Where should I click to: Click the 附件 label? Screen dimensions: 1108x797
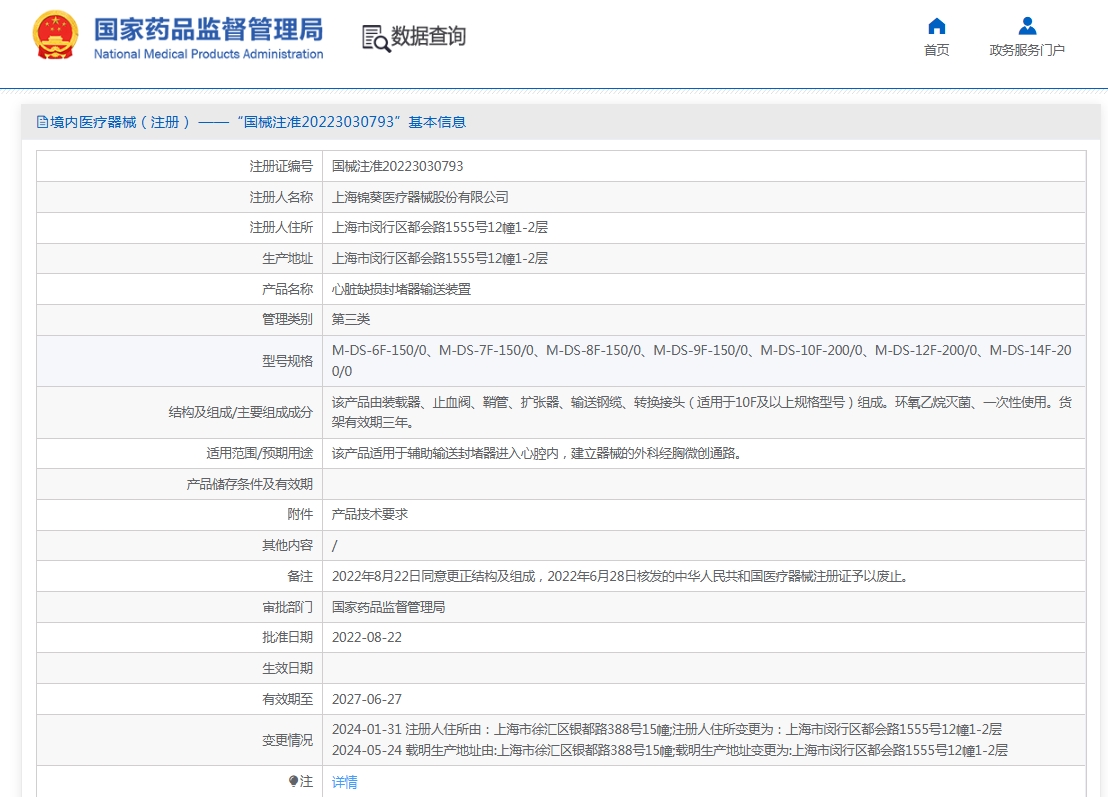click(x=300, y=514)
